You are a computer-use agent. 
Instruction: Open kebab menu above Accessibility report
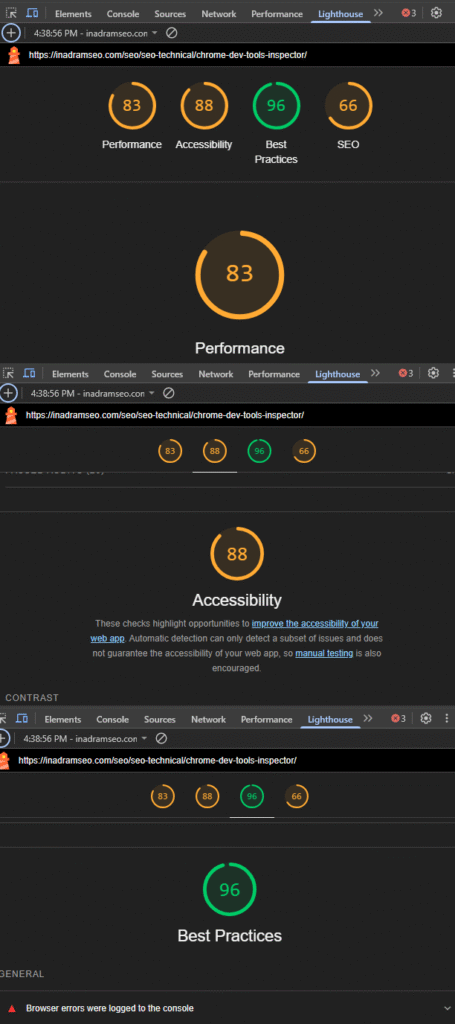[453, 373]
